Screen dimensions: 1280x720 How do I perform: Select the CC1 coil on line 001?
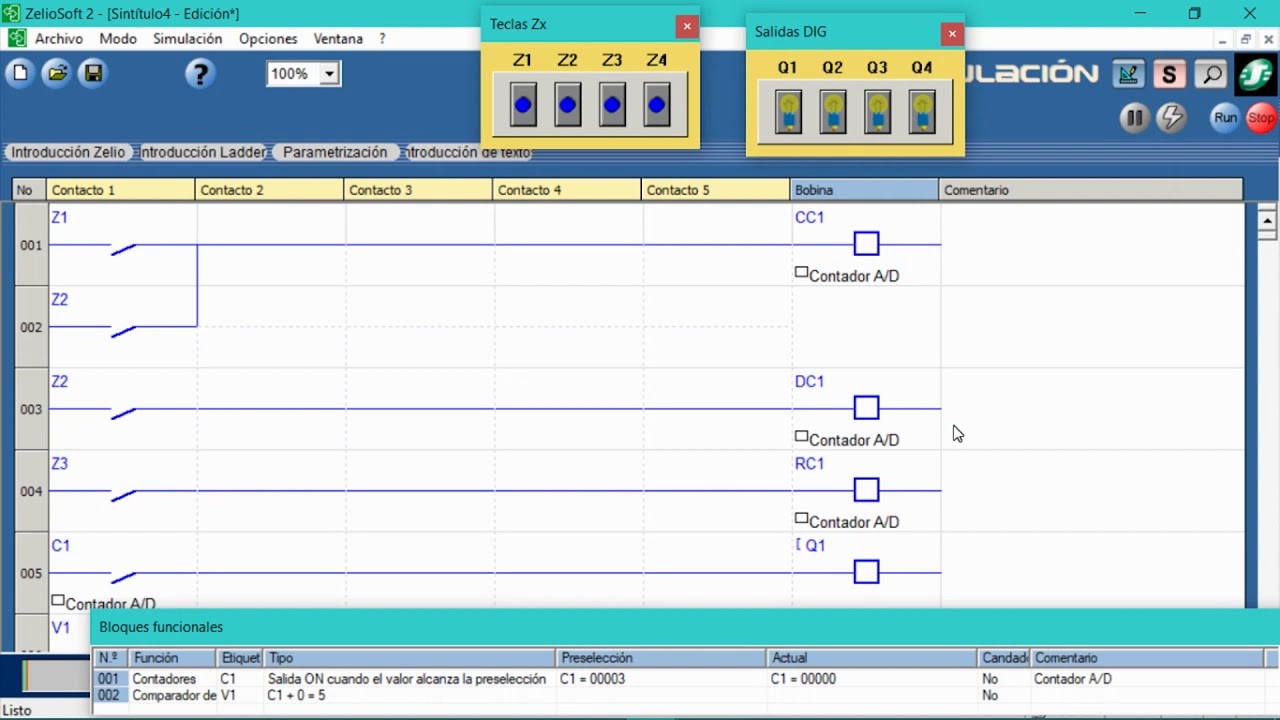[866, 244]
